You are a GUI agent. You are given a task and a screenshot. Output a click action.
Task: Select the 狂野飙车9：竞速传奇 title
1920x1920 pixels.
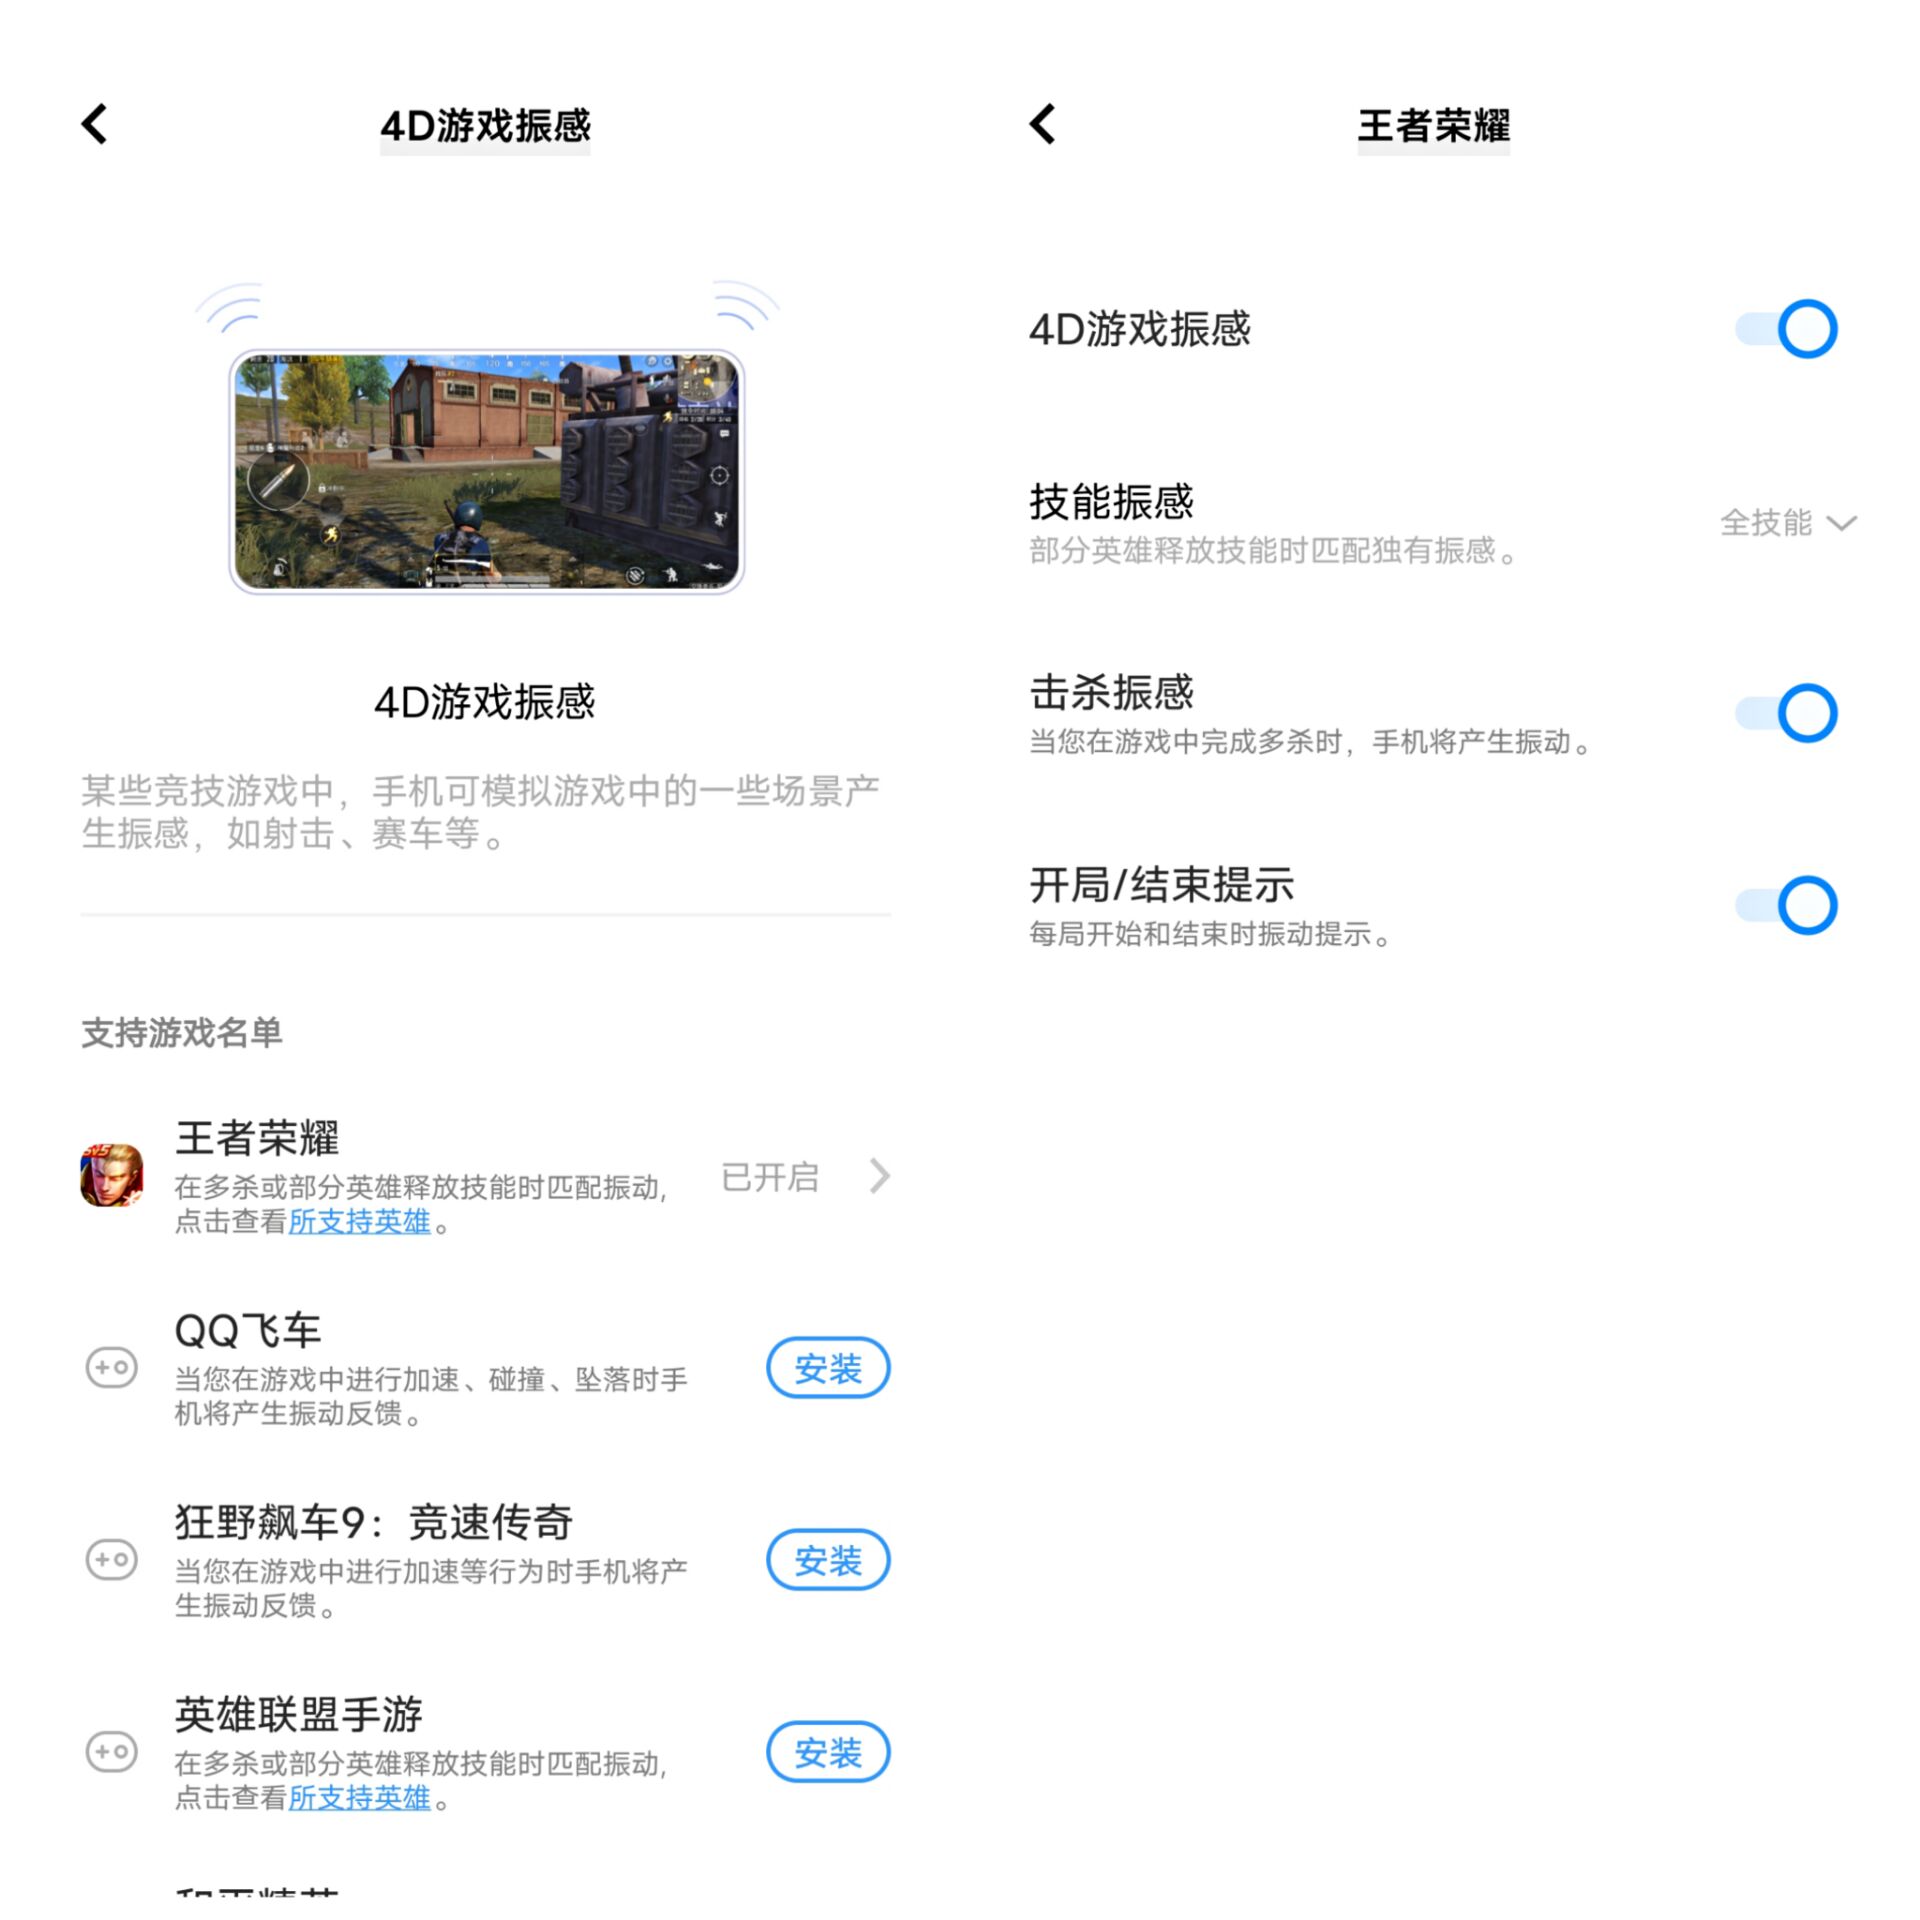coord(373,1522)
